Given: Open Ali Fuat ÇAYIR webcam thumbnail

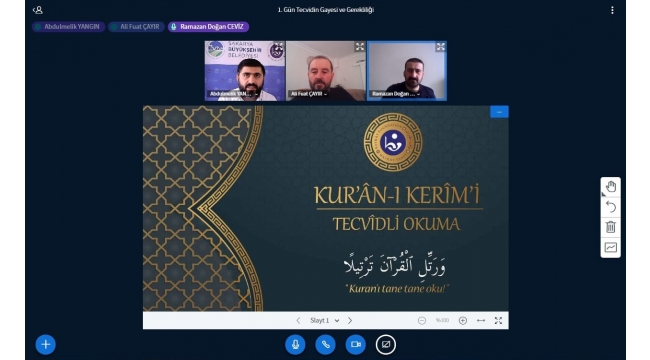Looking at the screenshot, I should pos(325,71).
